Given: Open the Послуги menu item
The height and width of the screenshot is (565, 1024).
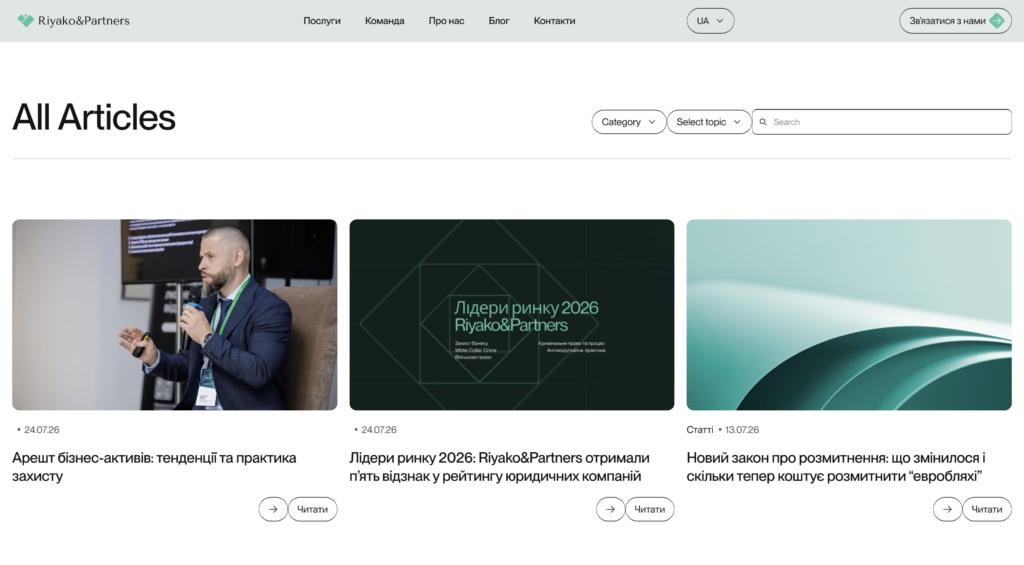Looking at the screenshot, I should [x=322, y=21].
